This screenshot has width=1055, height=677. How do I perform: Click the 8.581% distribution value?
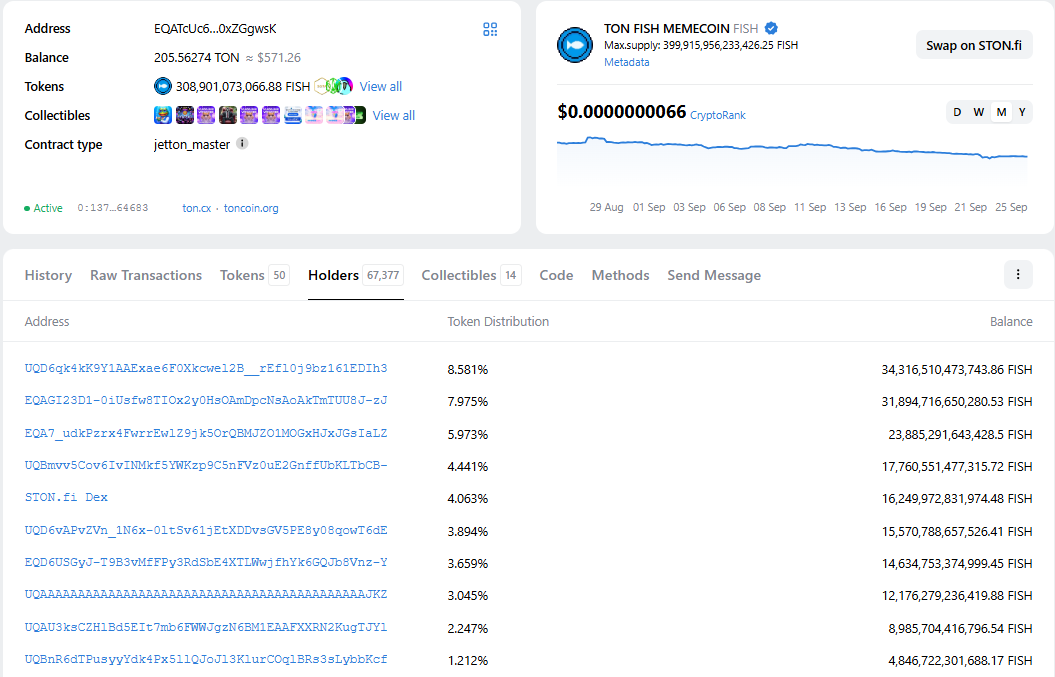468,369
